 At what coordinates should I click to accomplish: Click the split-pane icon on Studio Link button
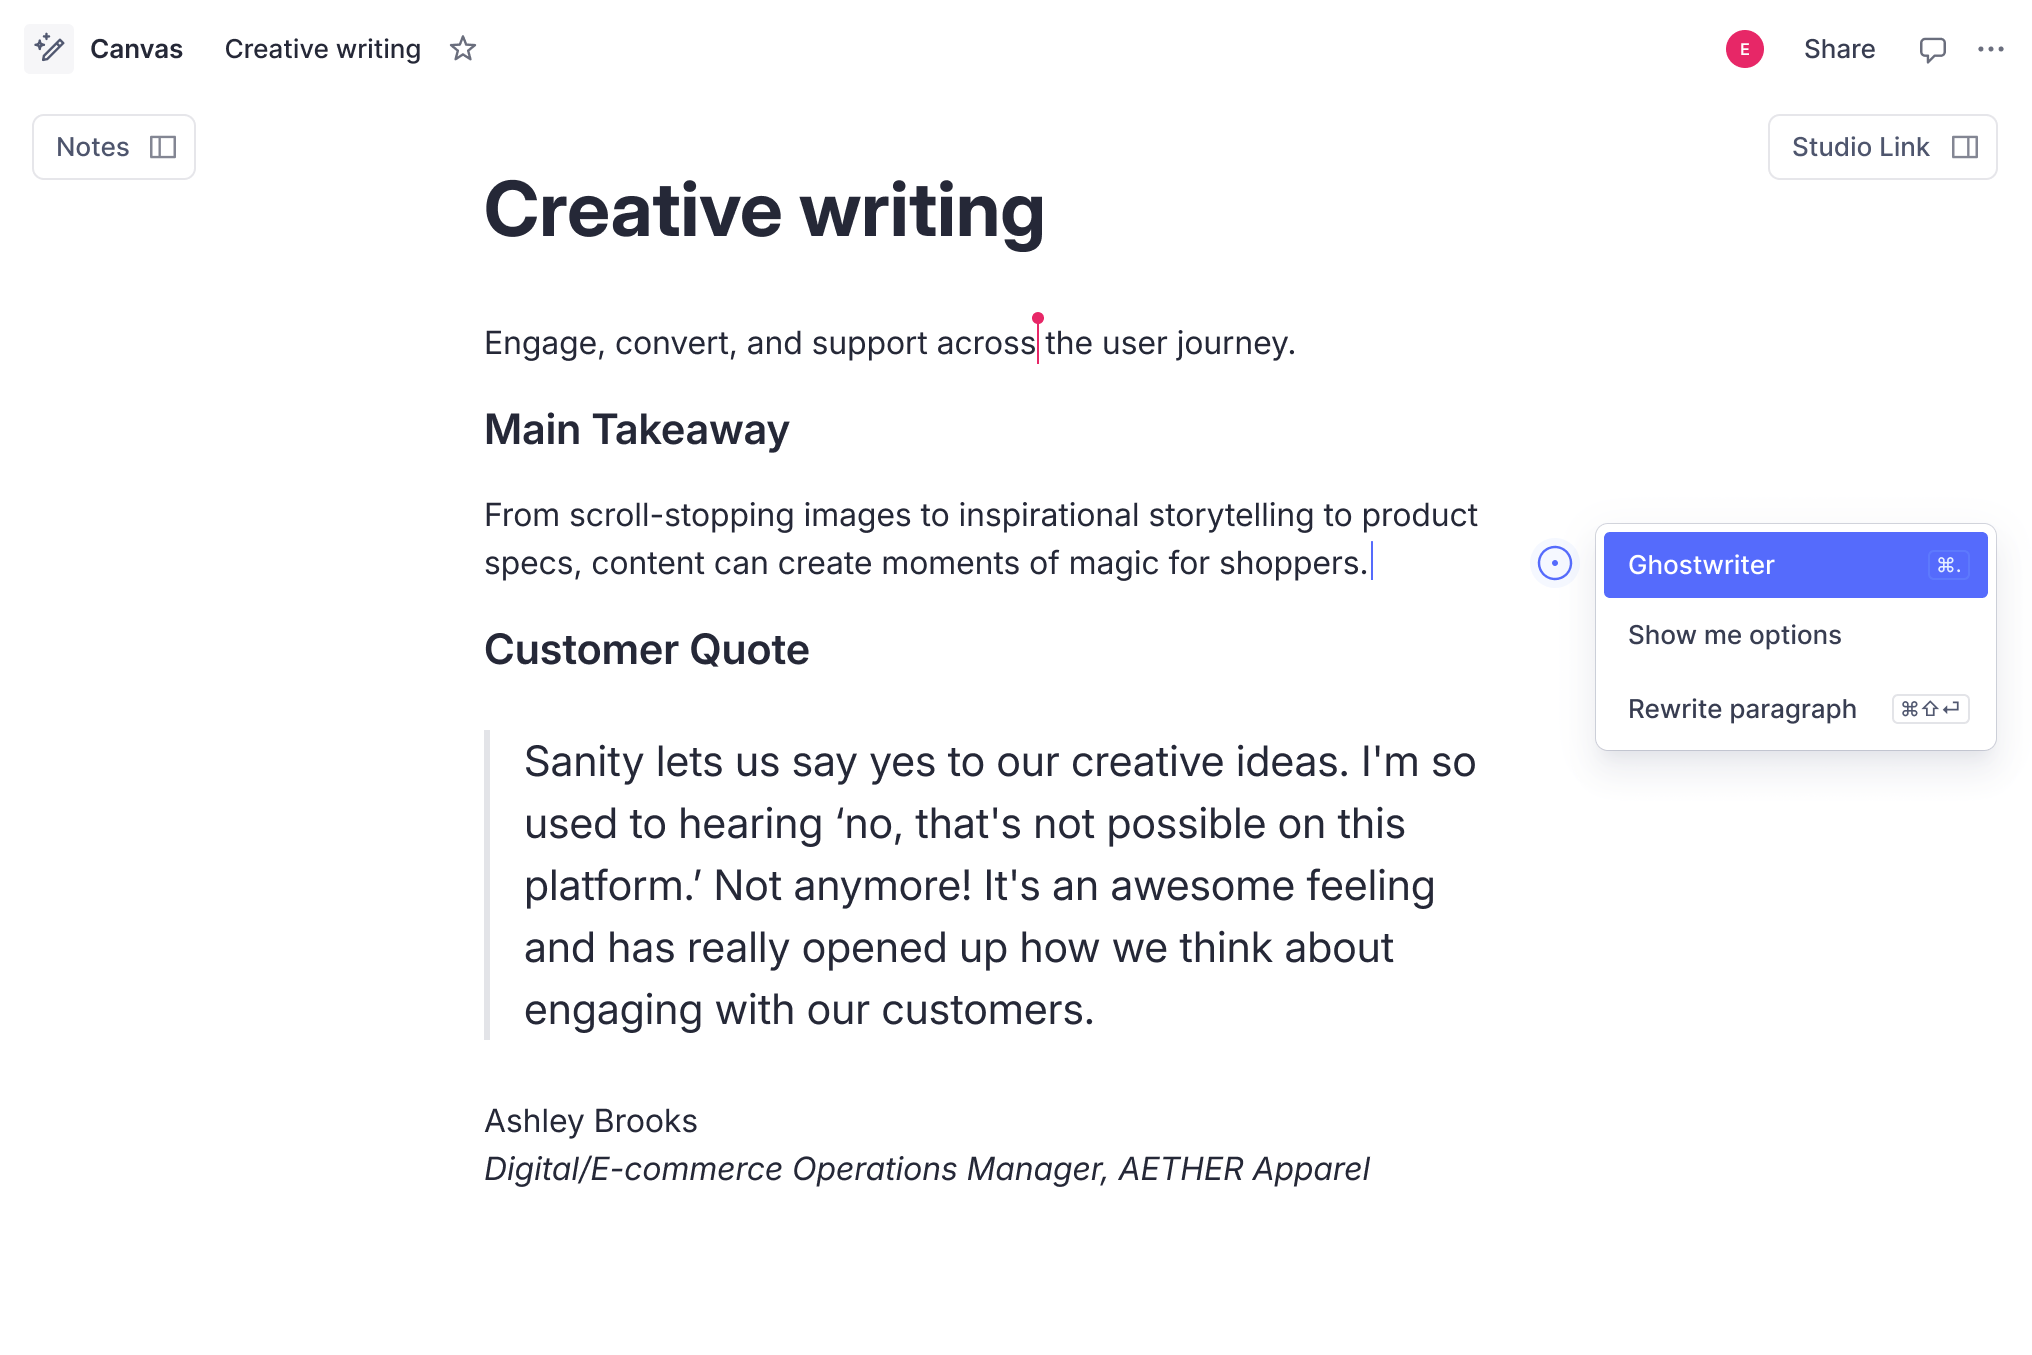click(x=1966, y=147)
